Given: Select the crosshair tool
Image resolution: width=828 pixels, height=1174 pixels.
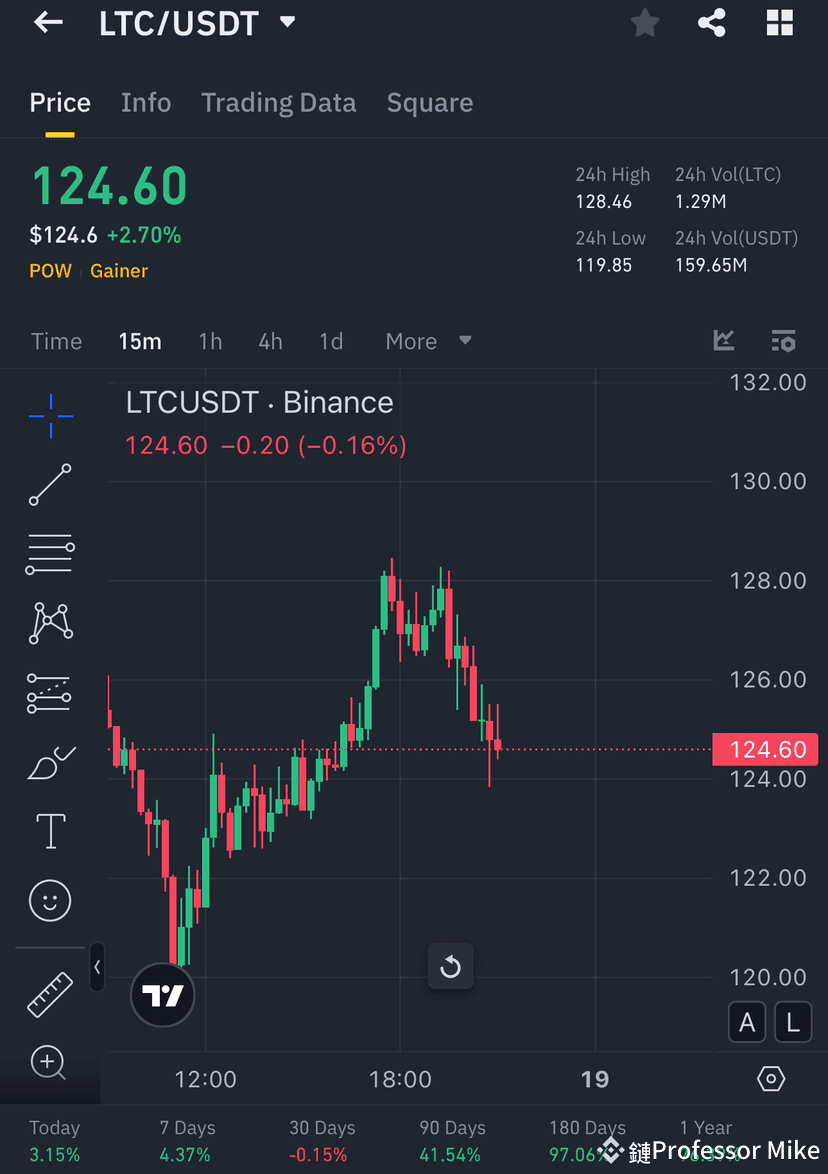Looking at the screenshot, I should [x=50, y=416].
